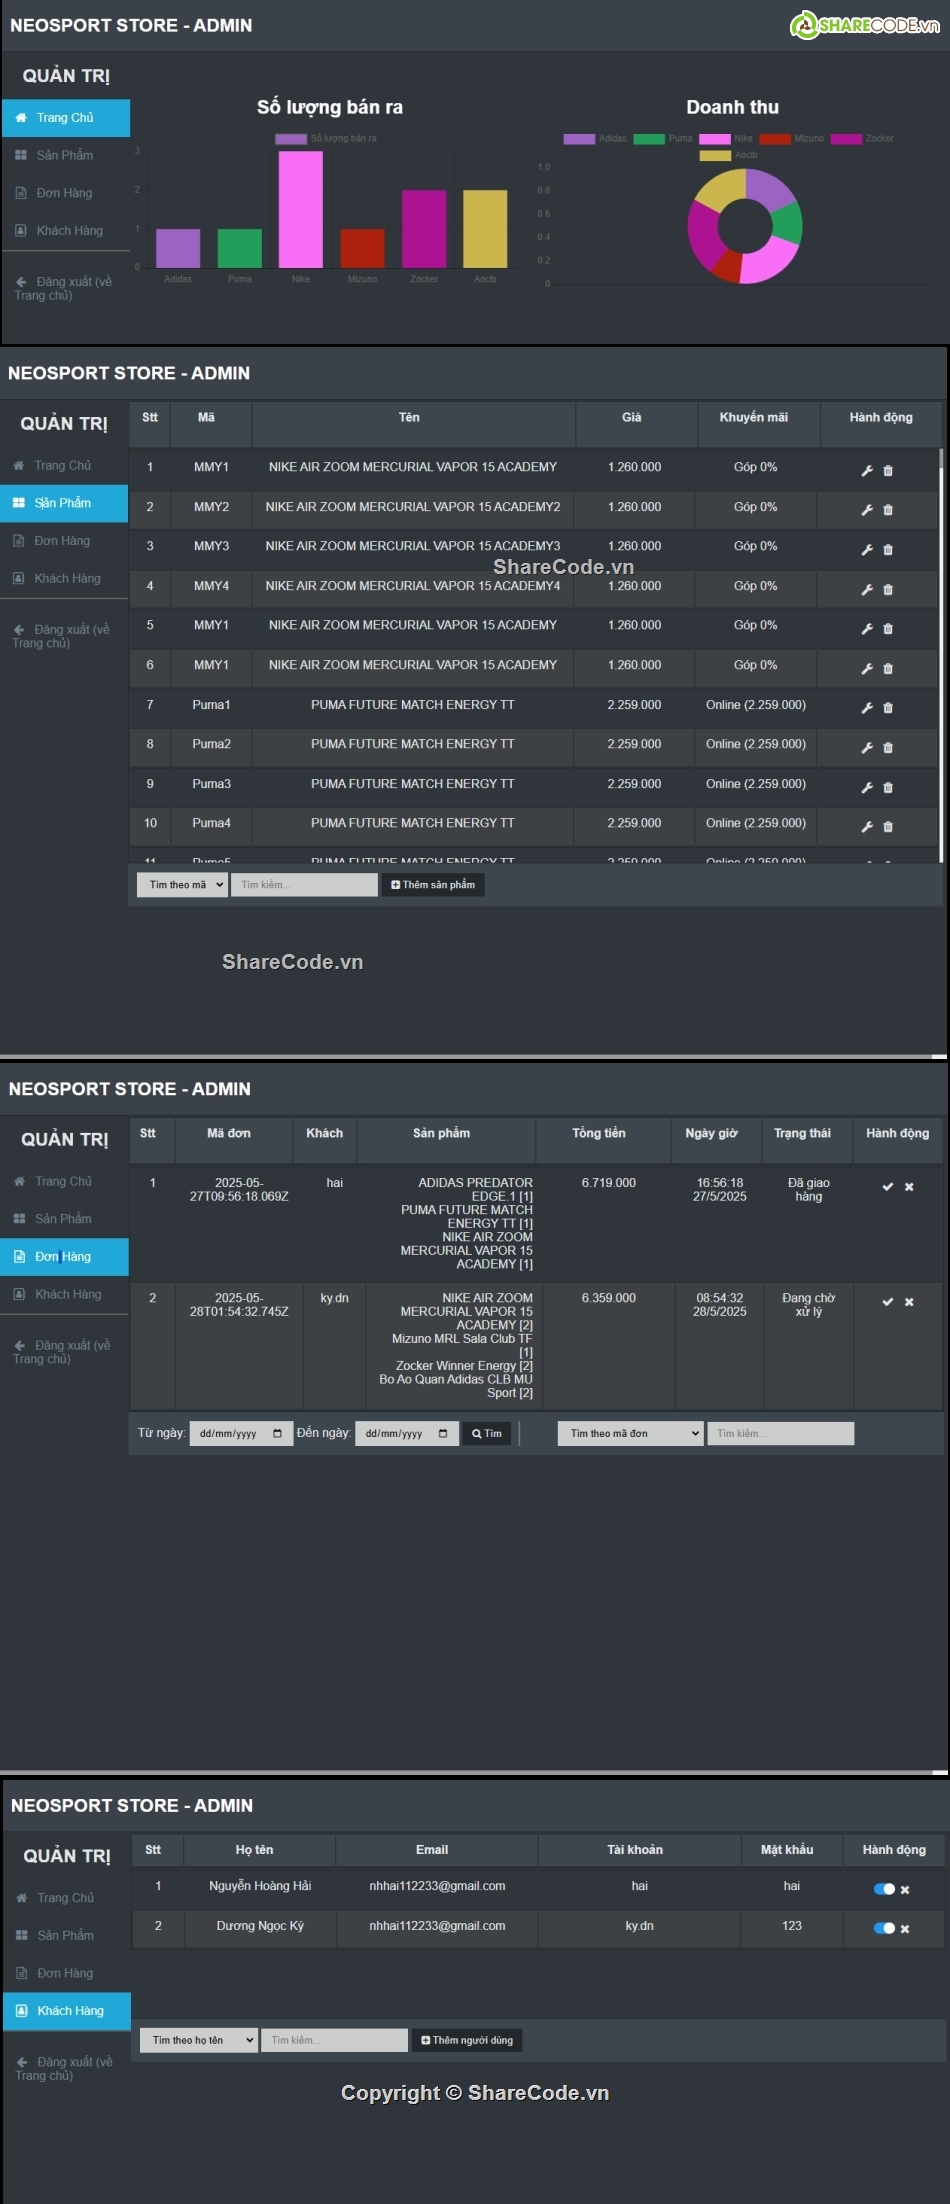Toggle the Zocker legend entry in Doanh thu chart
The width and height of the screenshot is (950, 2204).
862,139
